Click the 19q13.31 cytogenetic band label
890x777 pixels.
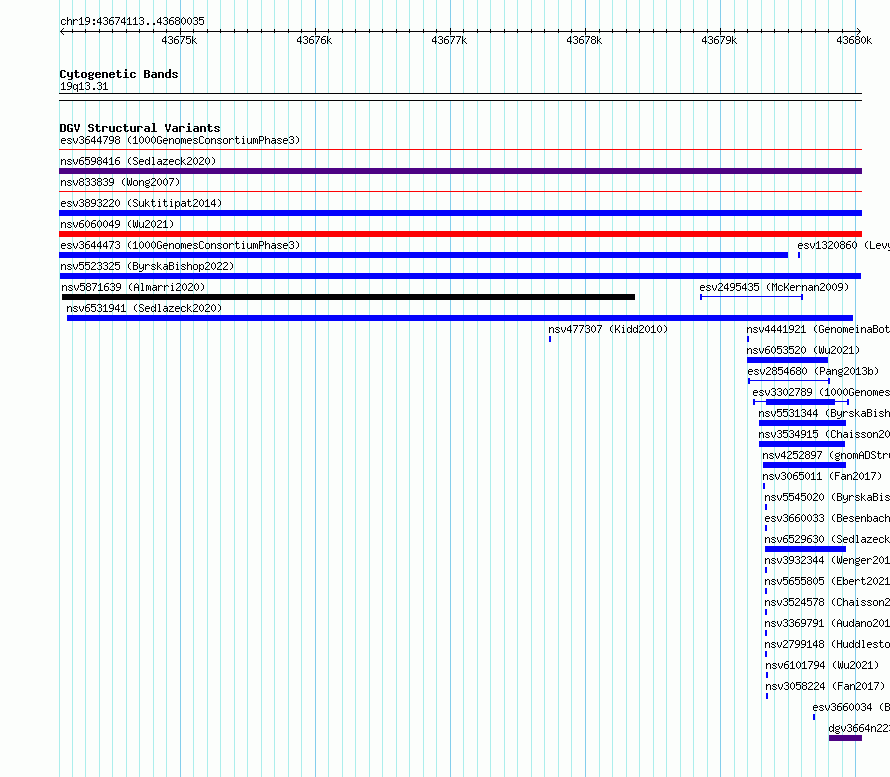tap(84, 86)
